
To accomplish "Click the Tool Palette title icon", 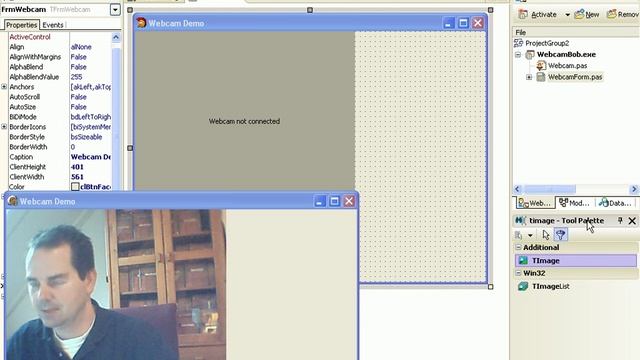I will (x=520, y=220).
